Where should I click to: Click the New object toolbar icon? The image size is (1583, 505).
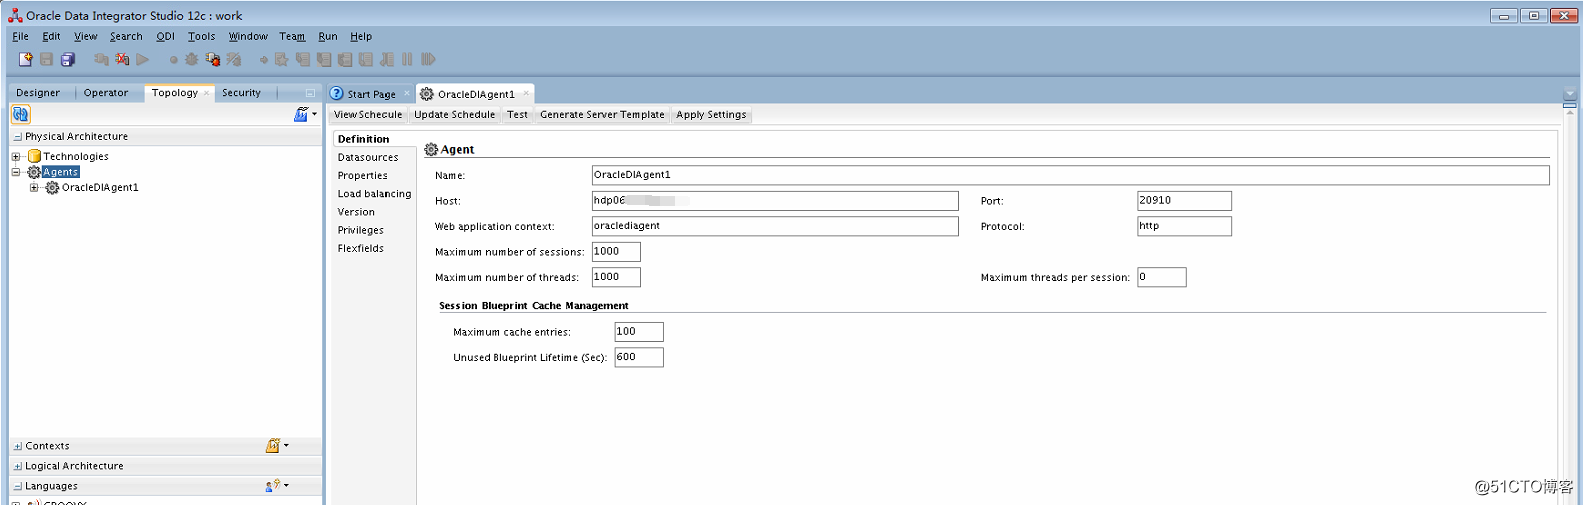[x=26, y=60]
